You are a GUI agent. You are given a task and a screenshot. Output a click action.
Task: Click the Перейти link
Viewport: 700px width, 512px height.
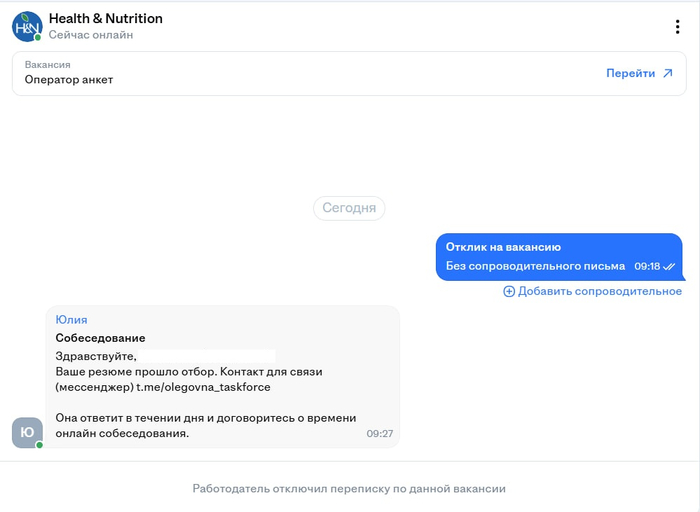[x=630, y=73]
